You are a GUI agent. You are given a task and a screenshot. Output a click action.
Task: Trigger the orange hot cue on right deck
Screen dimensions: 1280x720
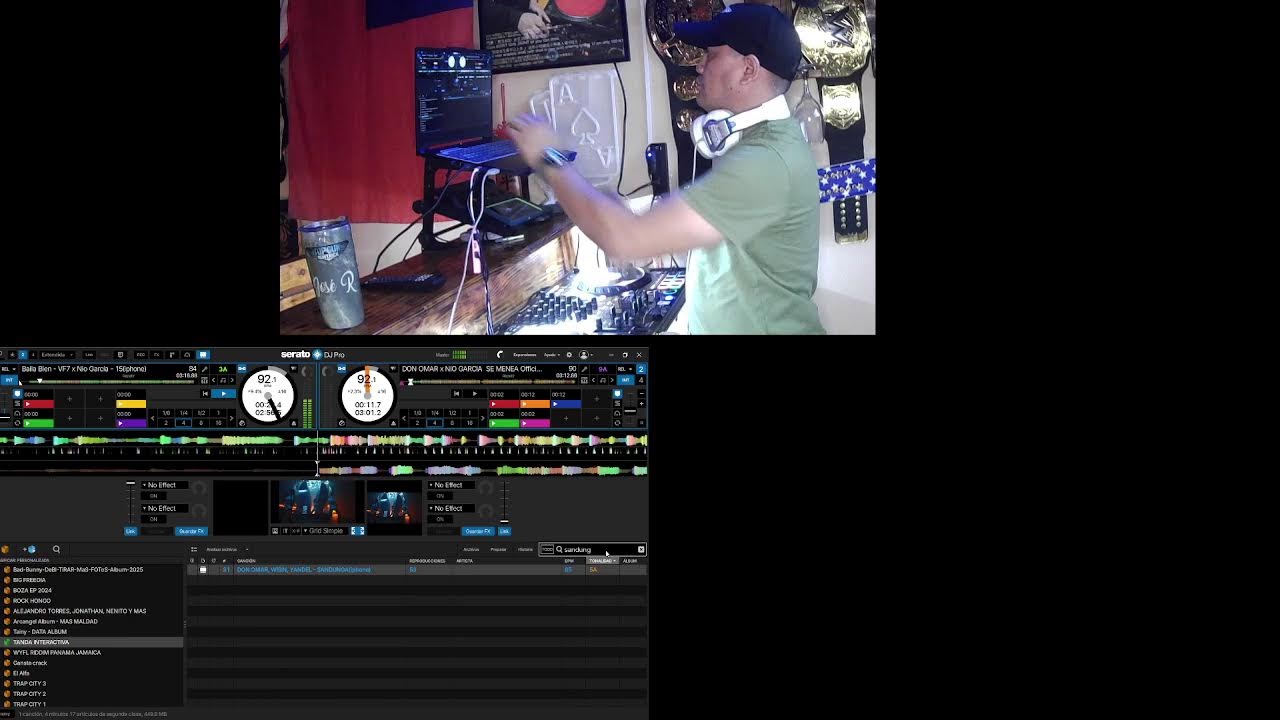tap(535, 404)
